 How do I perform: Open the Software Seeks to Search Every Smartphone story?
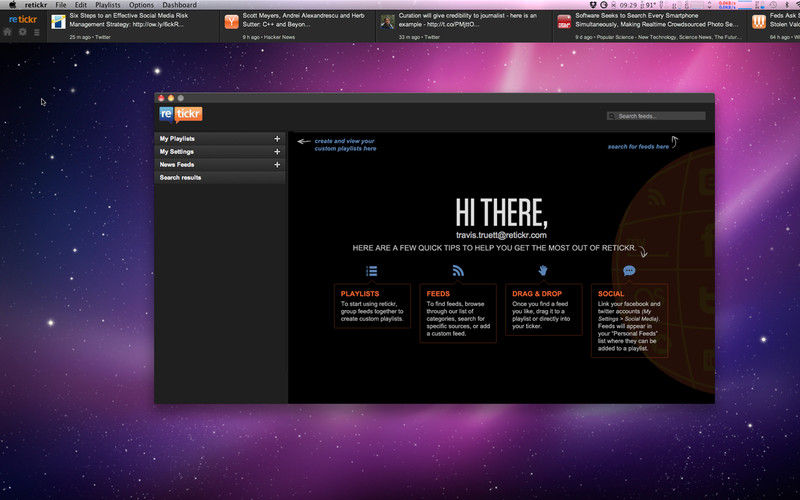[656, 20]
